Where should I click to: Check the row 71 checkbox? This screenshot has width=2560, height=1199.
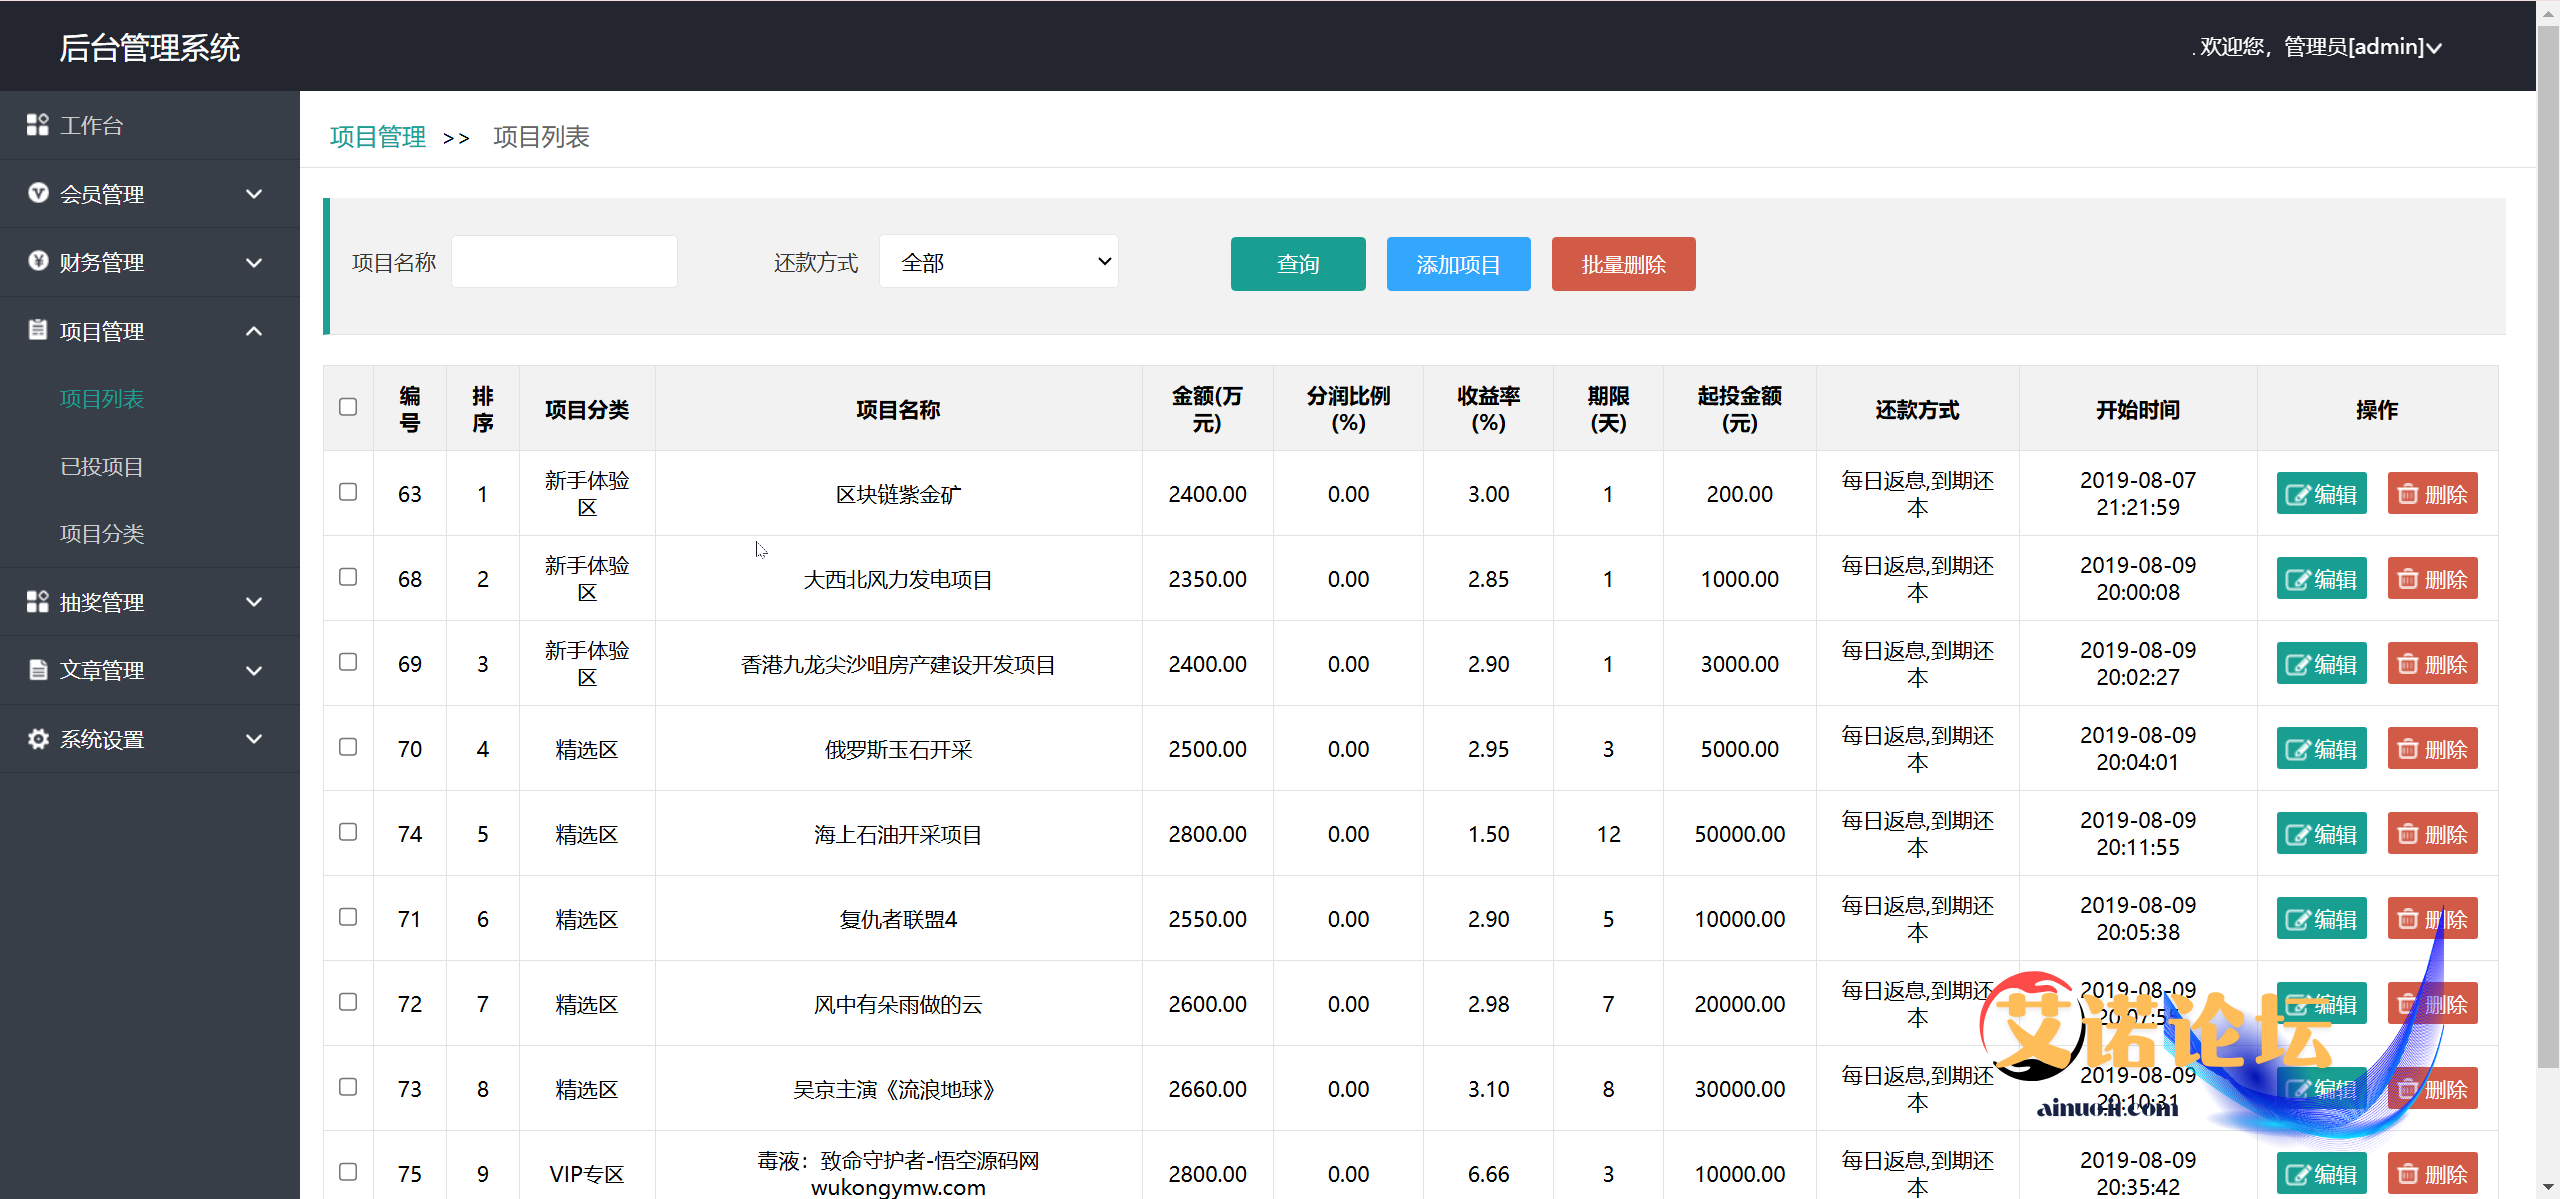pyautogui.click(x=348, y=917)
